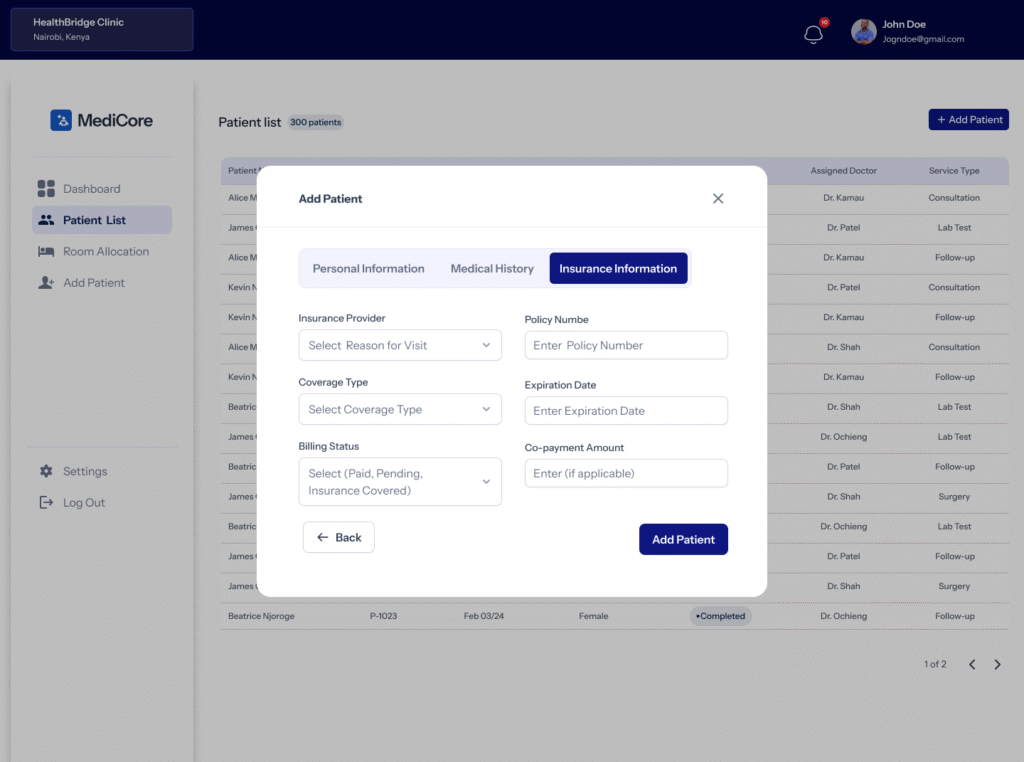Go to the previous page arrow

[x=972, y=664]
